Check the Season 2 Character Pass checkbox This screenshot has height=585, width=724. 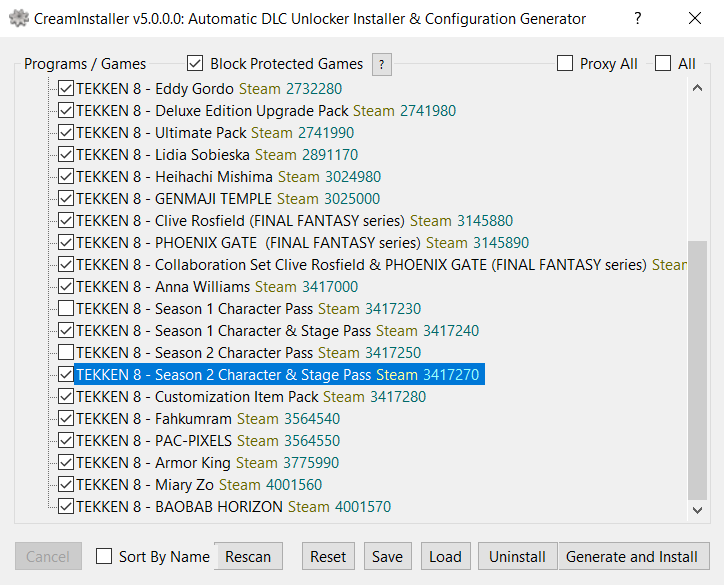pyautogui.click(x=66, y=353)
